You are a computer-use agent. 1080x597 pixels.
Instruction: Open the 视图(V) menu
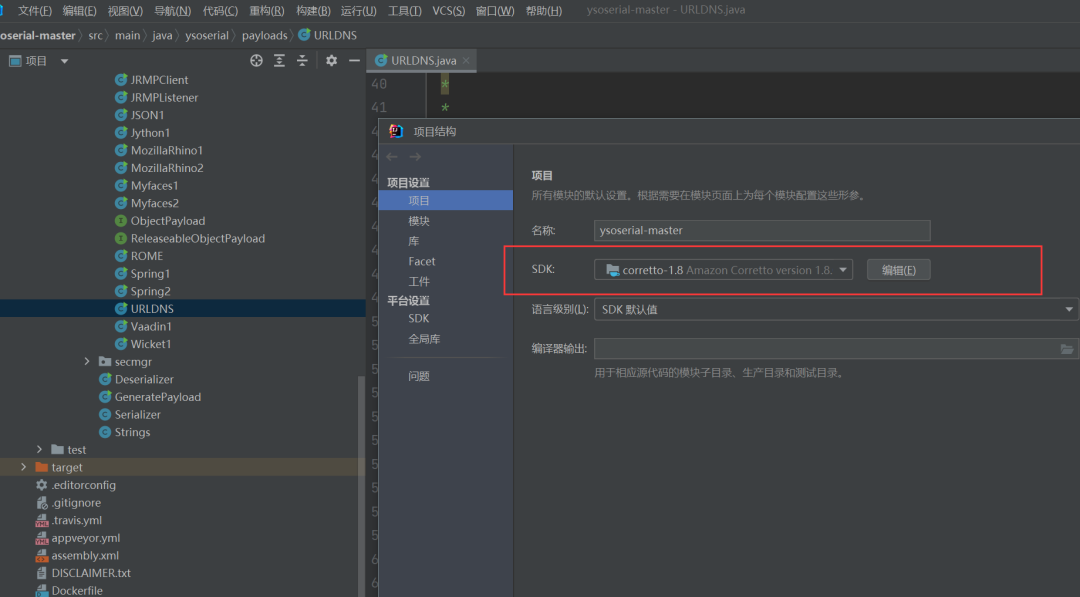pyautogui.click(x=125, y=10)
